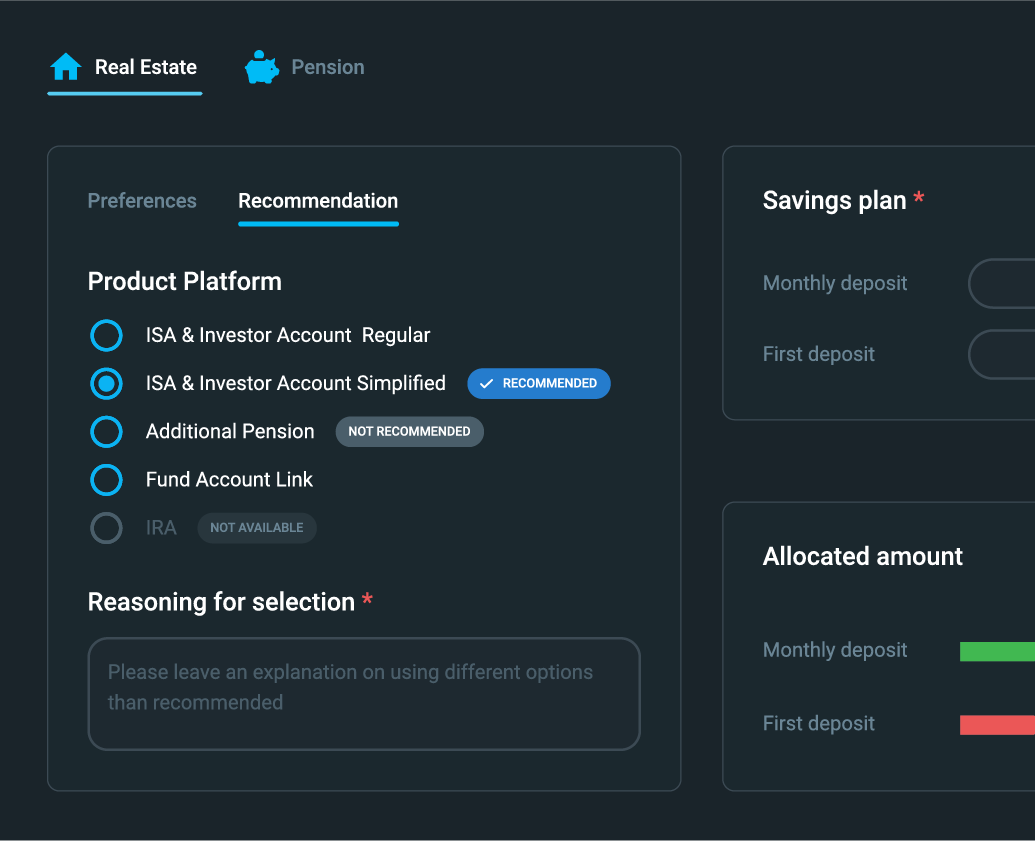This screenshot has height=841, width=1036.
Task: Click the Allocated amount heading
Action: (863, 556)
